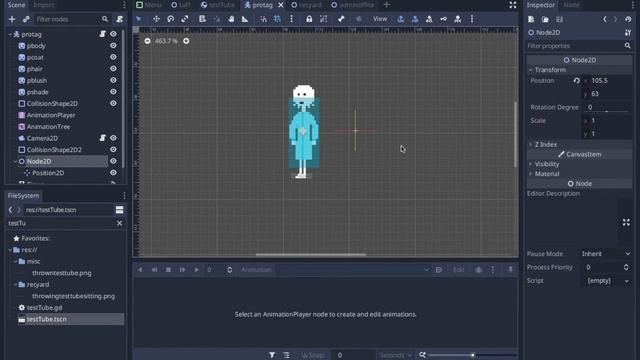The height and width of the screenshot is (360, 640).
Task: Open the snapping options three-dot menu
Action: tap(291, 19)
